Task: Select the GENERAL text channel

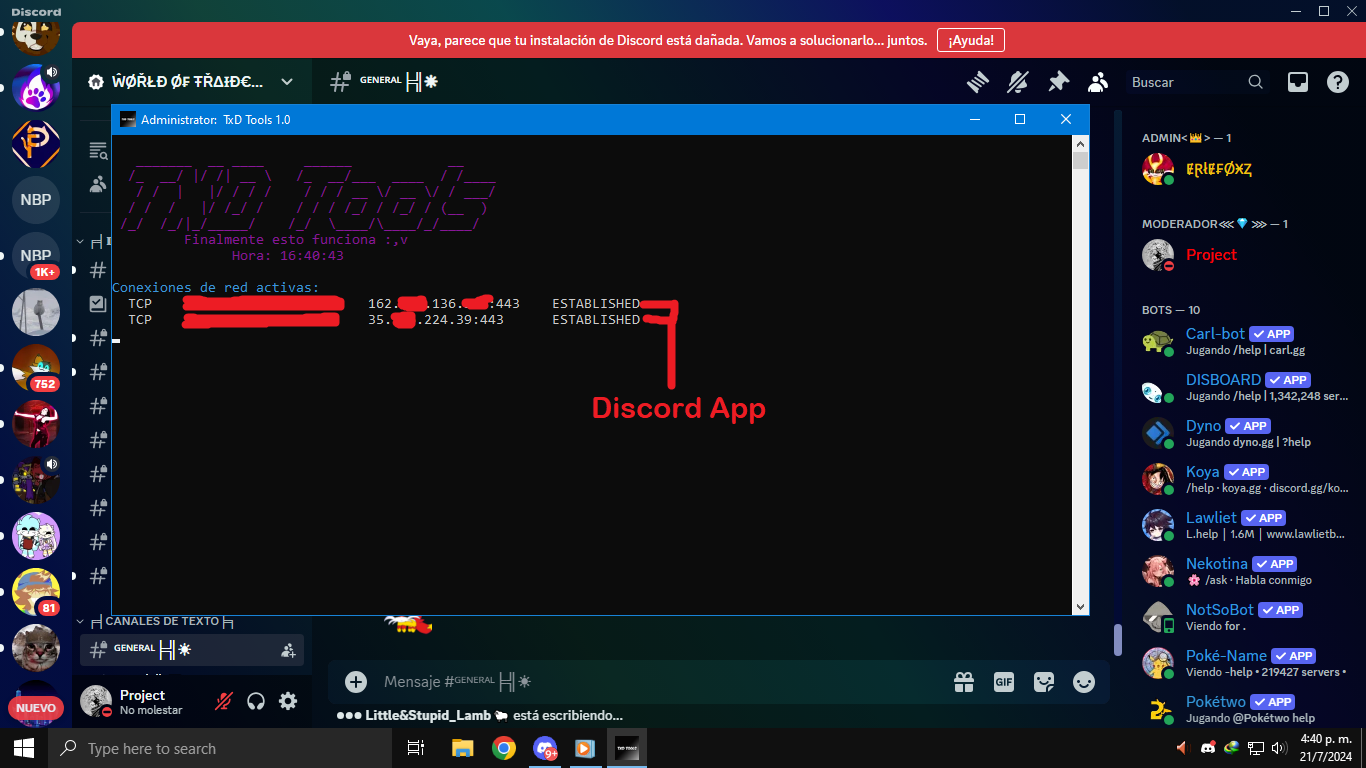Action: coord(190,651)
